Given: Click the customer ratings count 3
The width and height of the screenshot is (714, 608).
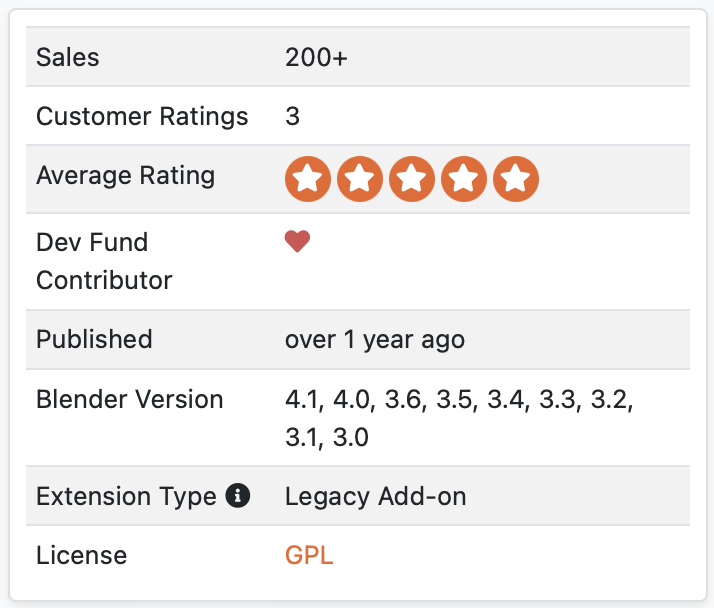Looking at the screenshot, I should click(292, 116).
